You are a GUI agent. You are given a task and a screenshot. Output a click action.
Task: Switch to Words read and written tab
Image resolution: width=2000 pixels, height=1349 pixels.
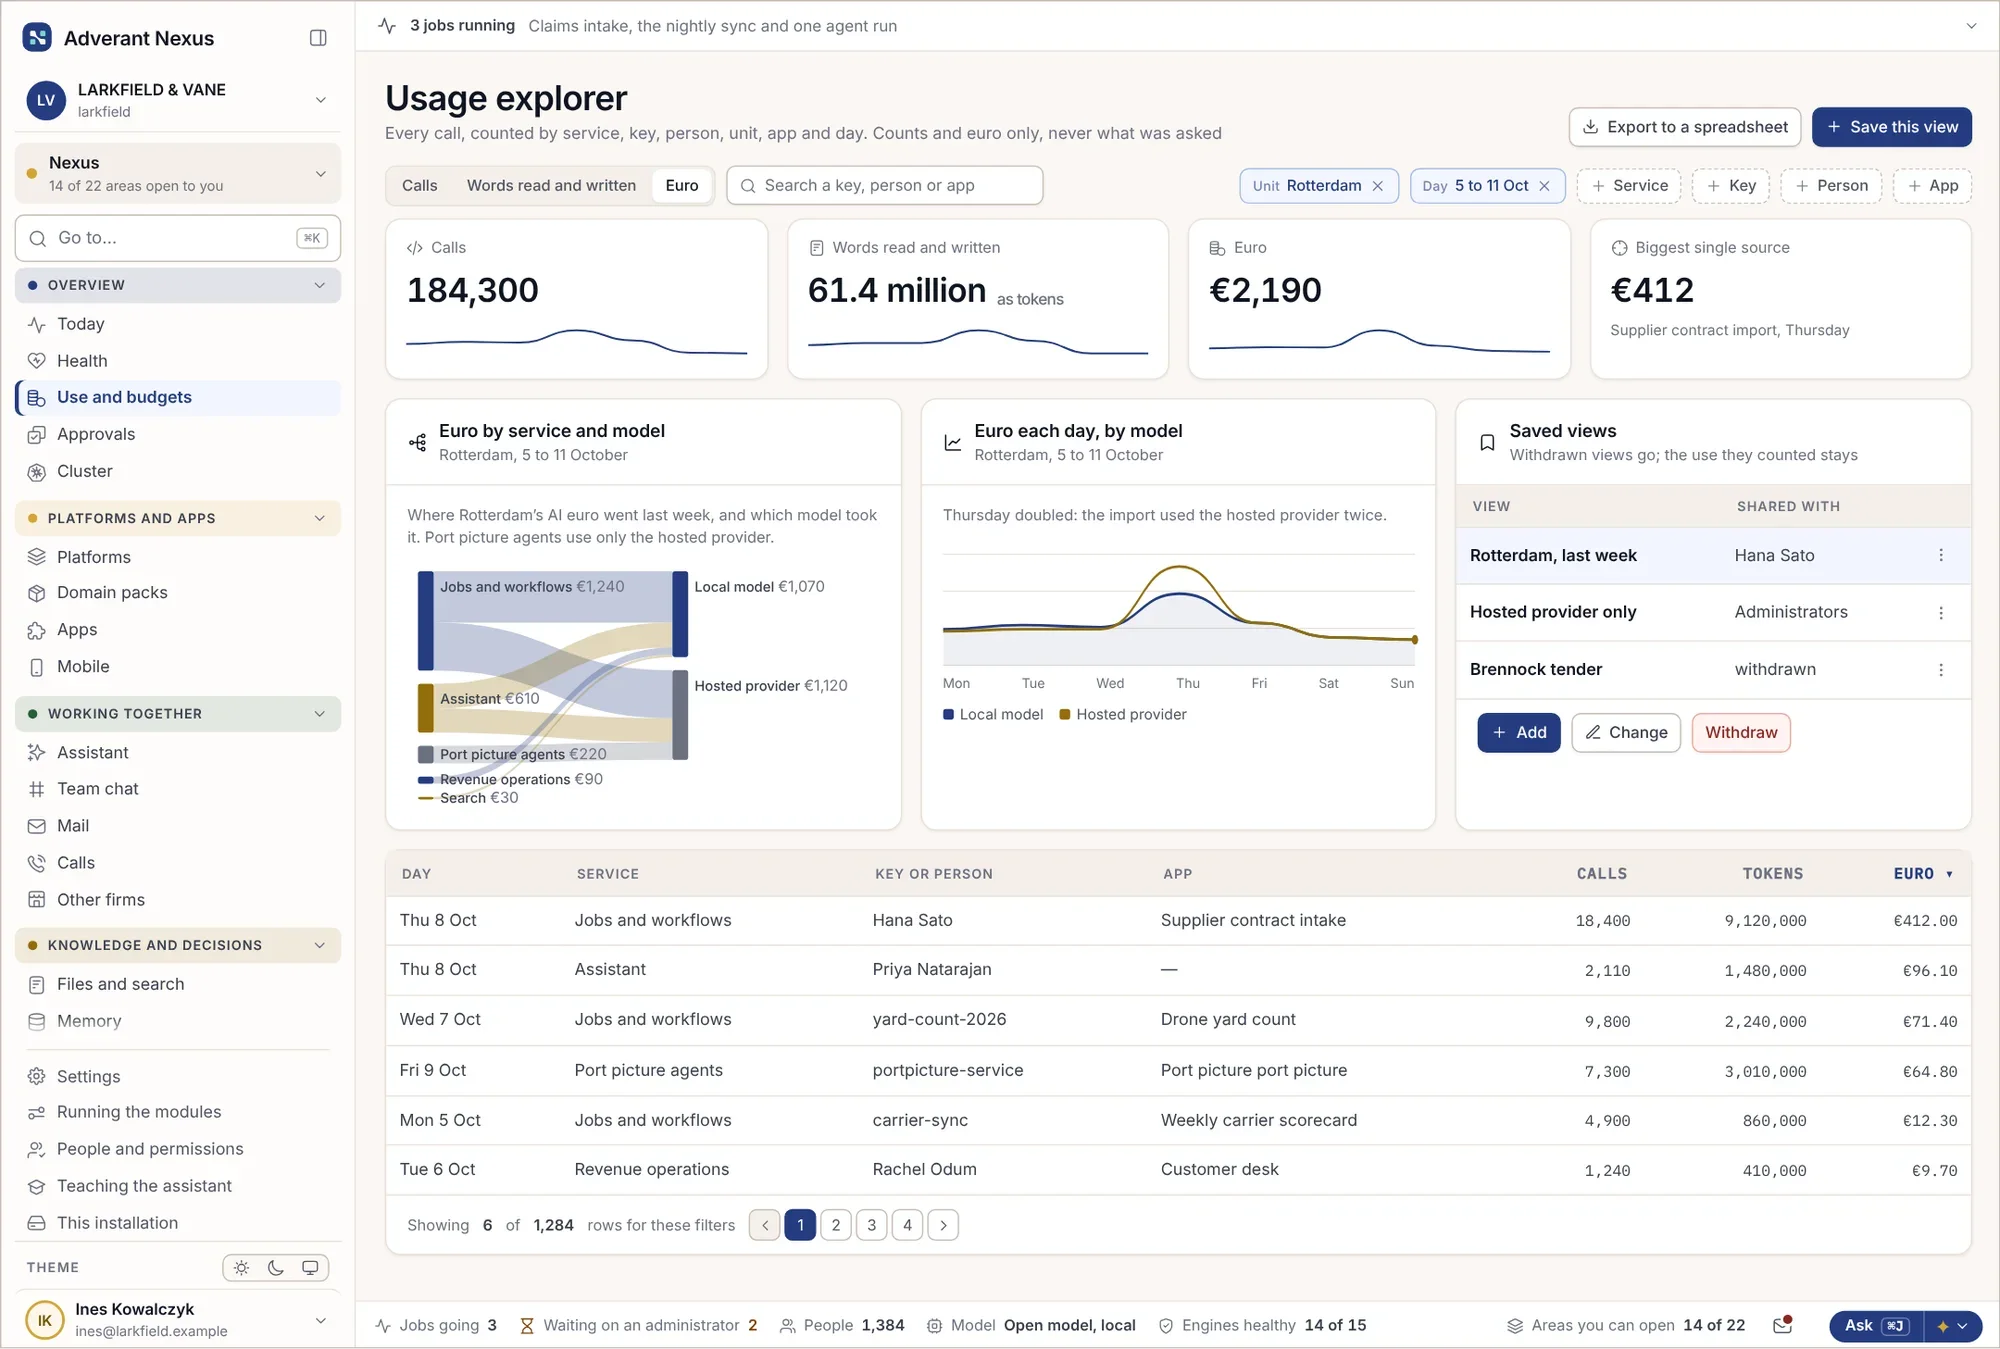coord(551,186)
